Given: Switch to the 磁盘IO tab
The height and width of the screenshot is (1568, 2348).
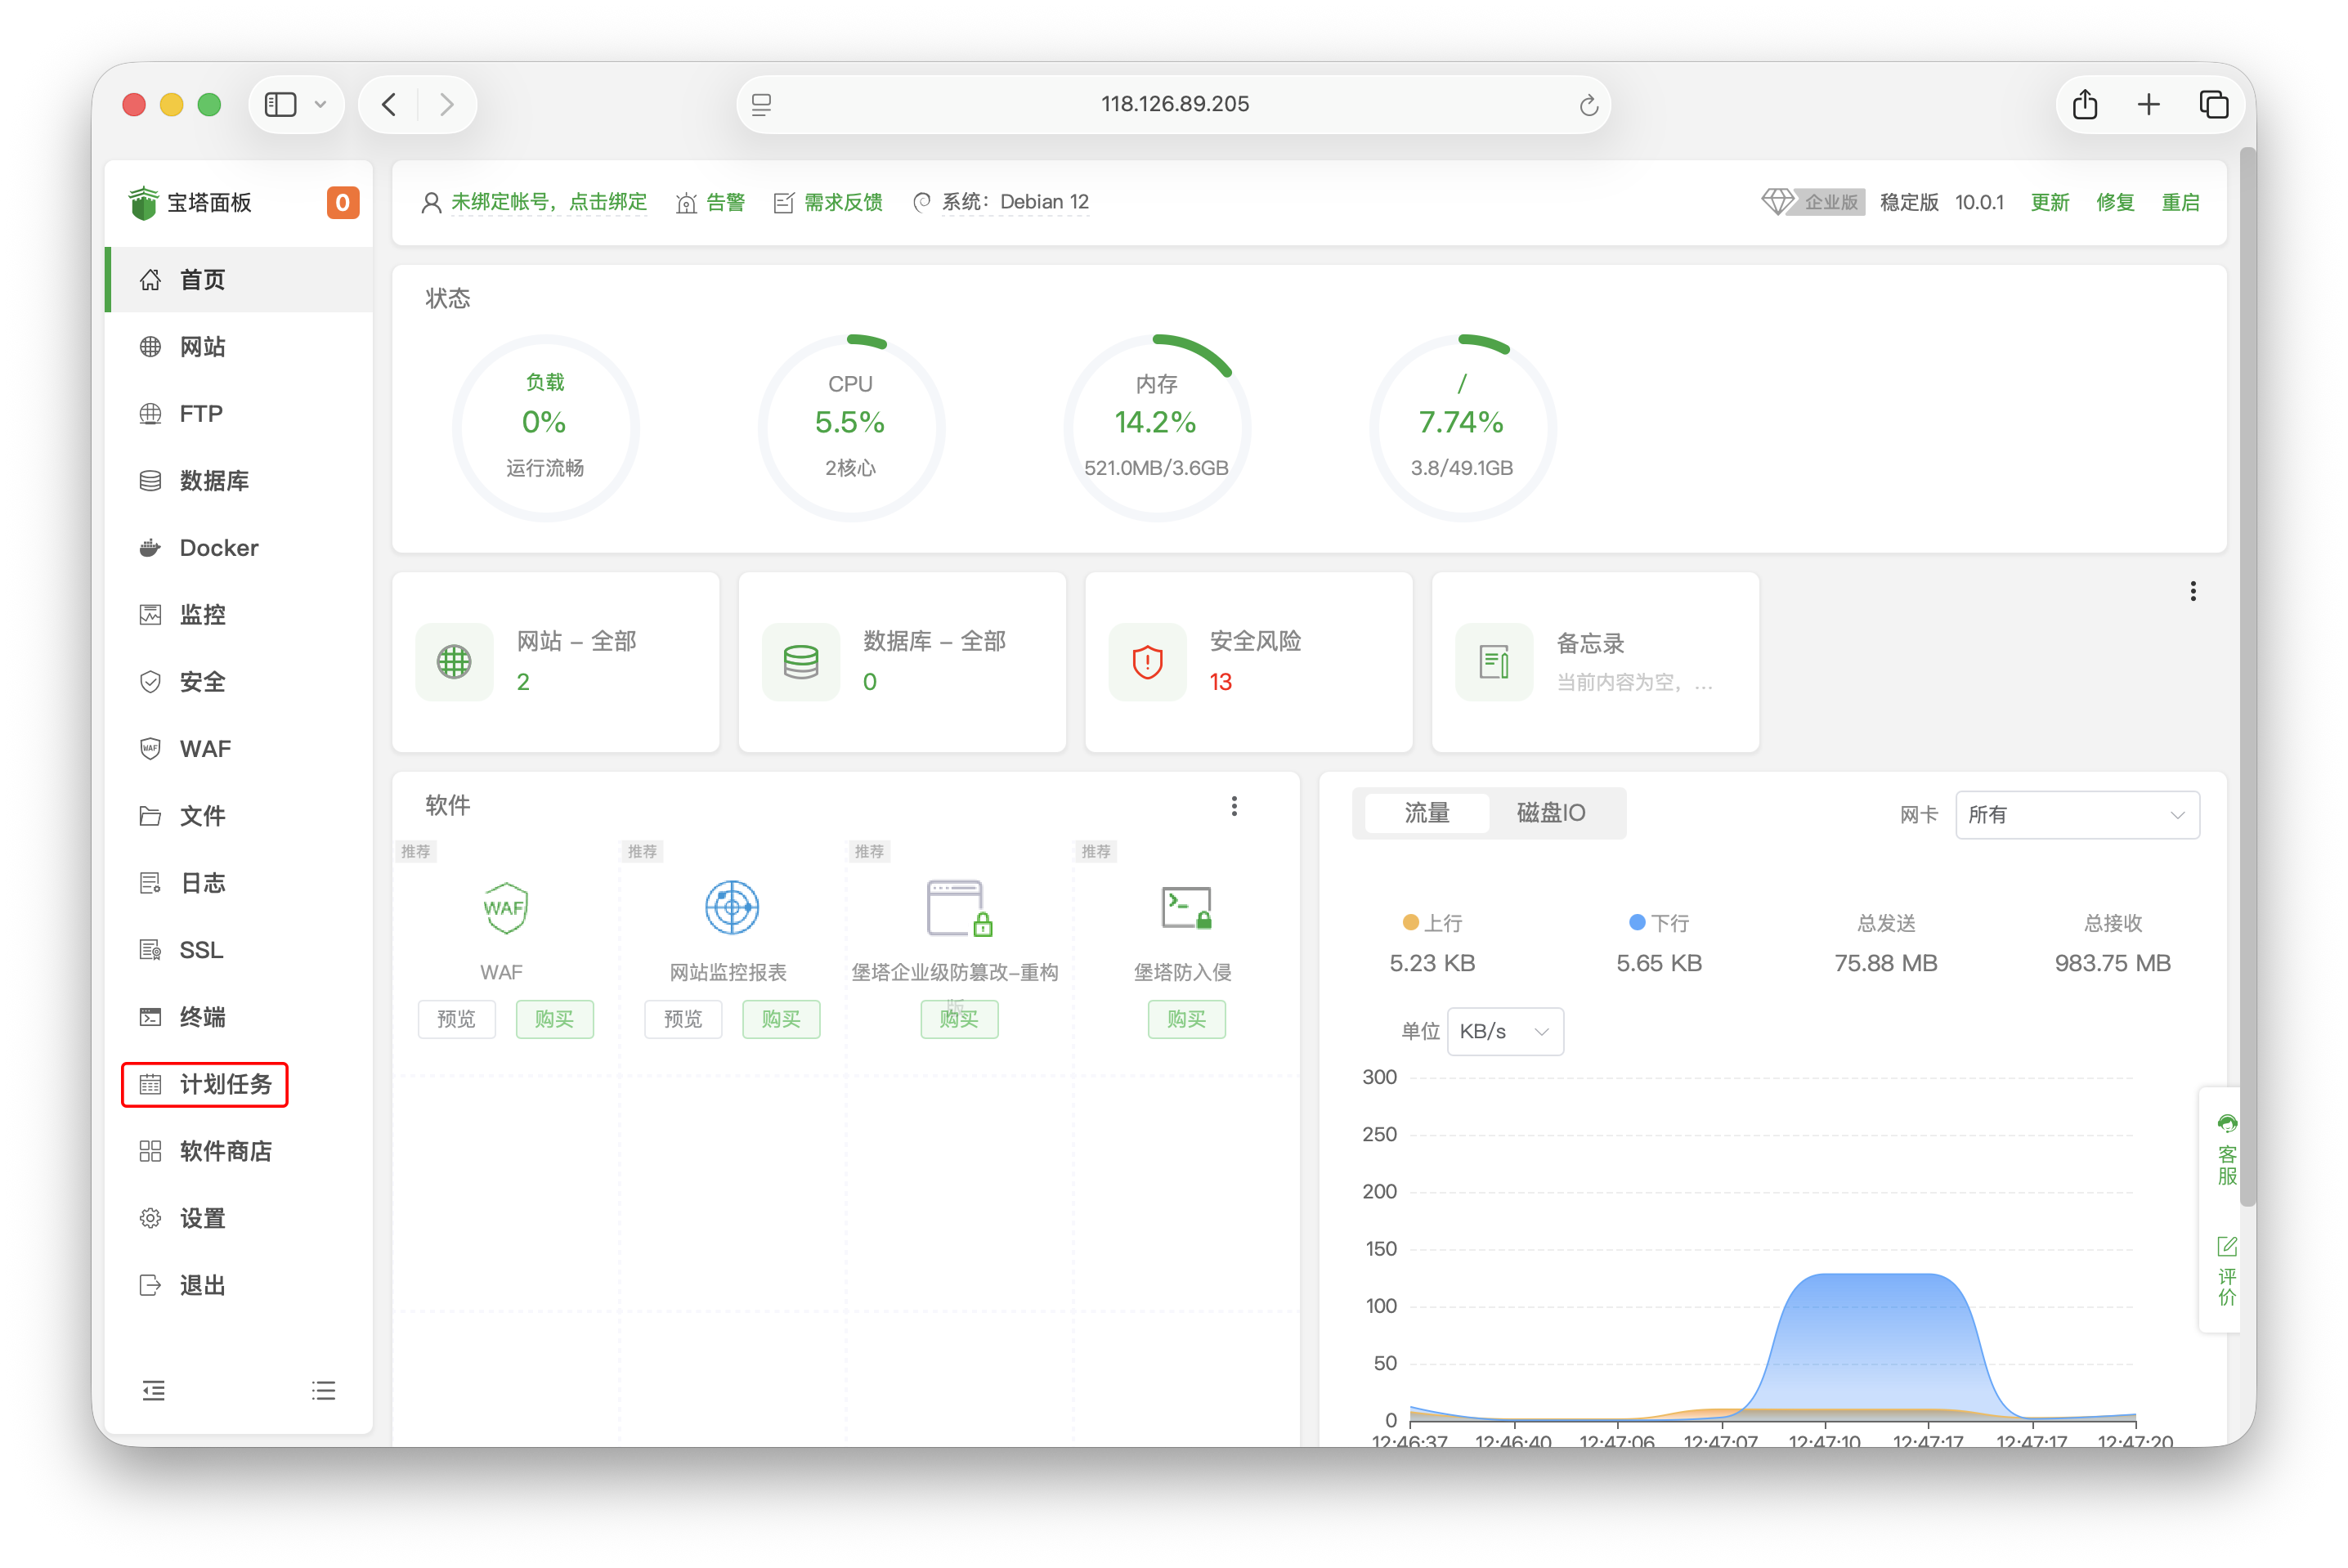Looking at the screenshot, I should [1550, 813].
